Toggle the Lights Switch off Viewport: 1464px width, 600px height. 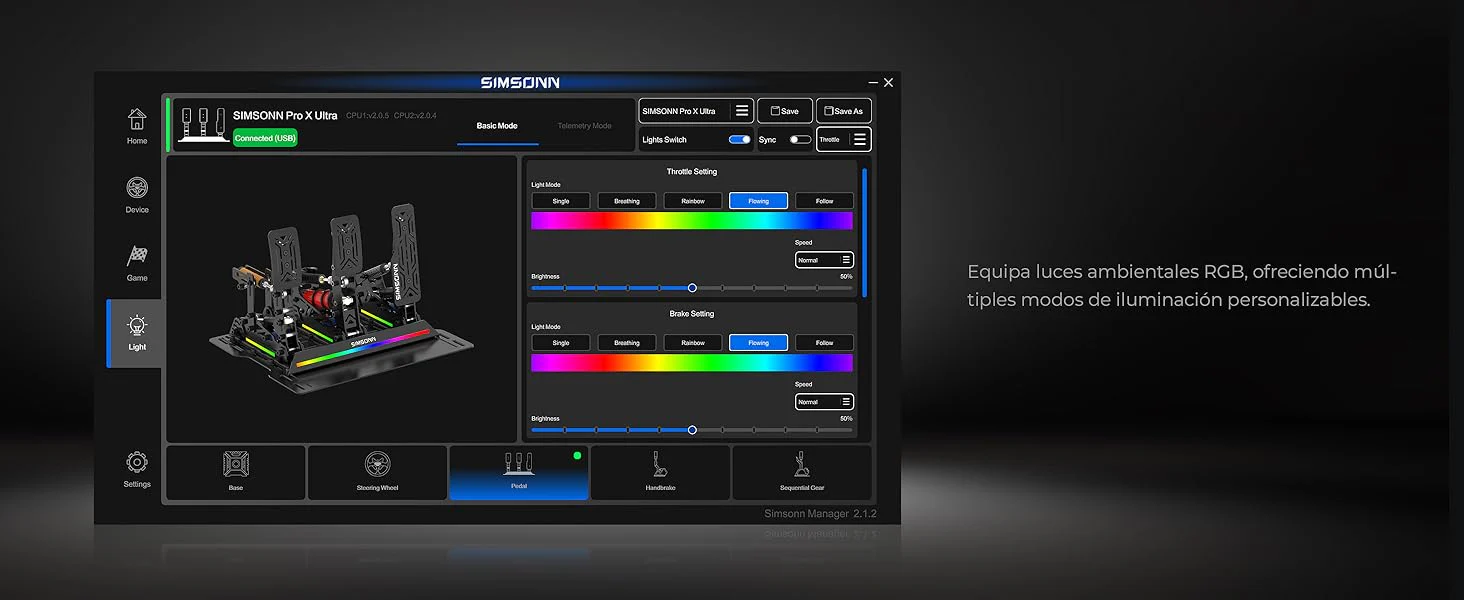[739, 140]
